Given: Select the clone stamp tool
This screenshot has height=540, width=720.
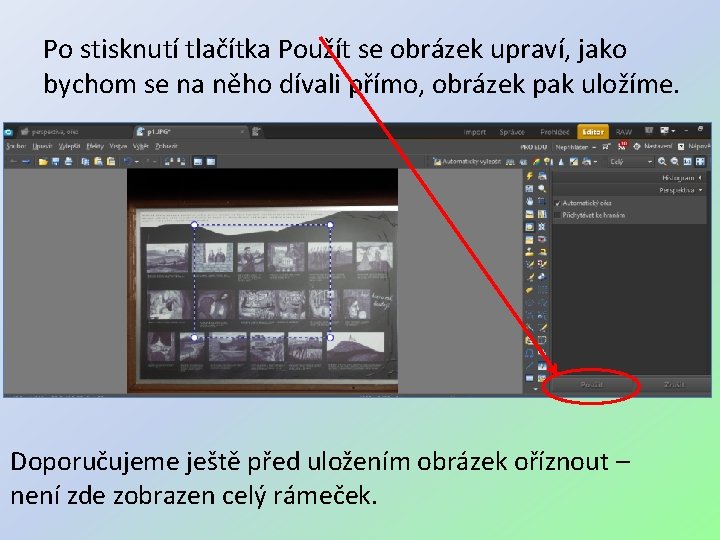Looking at the screenshot, I should (x=529, y=252).
